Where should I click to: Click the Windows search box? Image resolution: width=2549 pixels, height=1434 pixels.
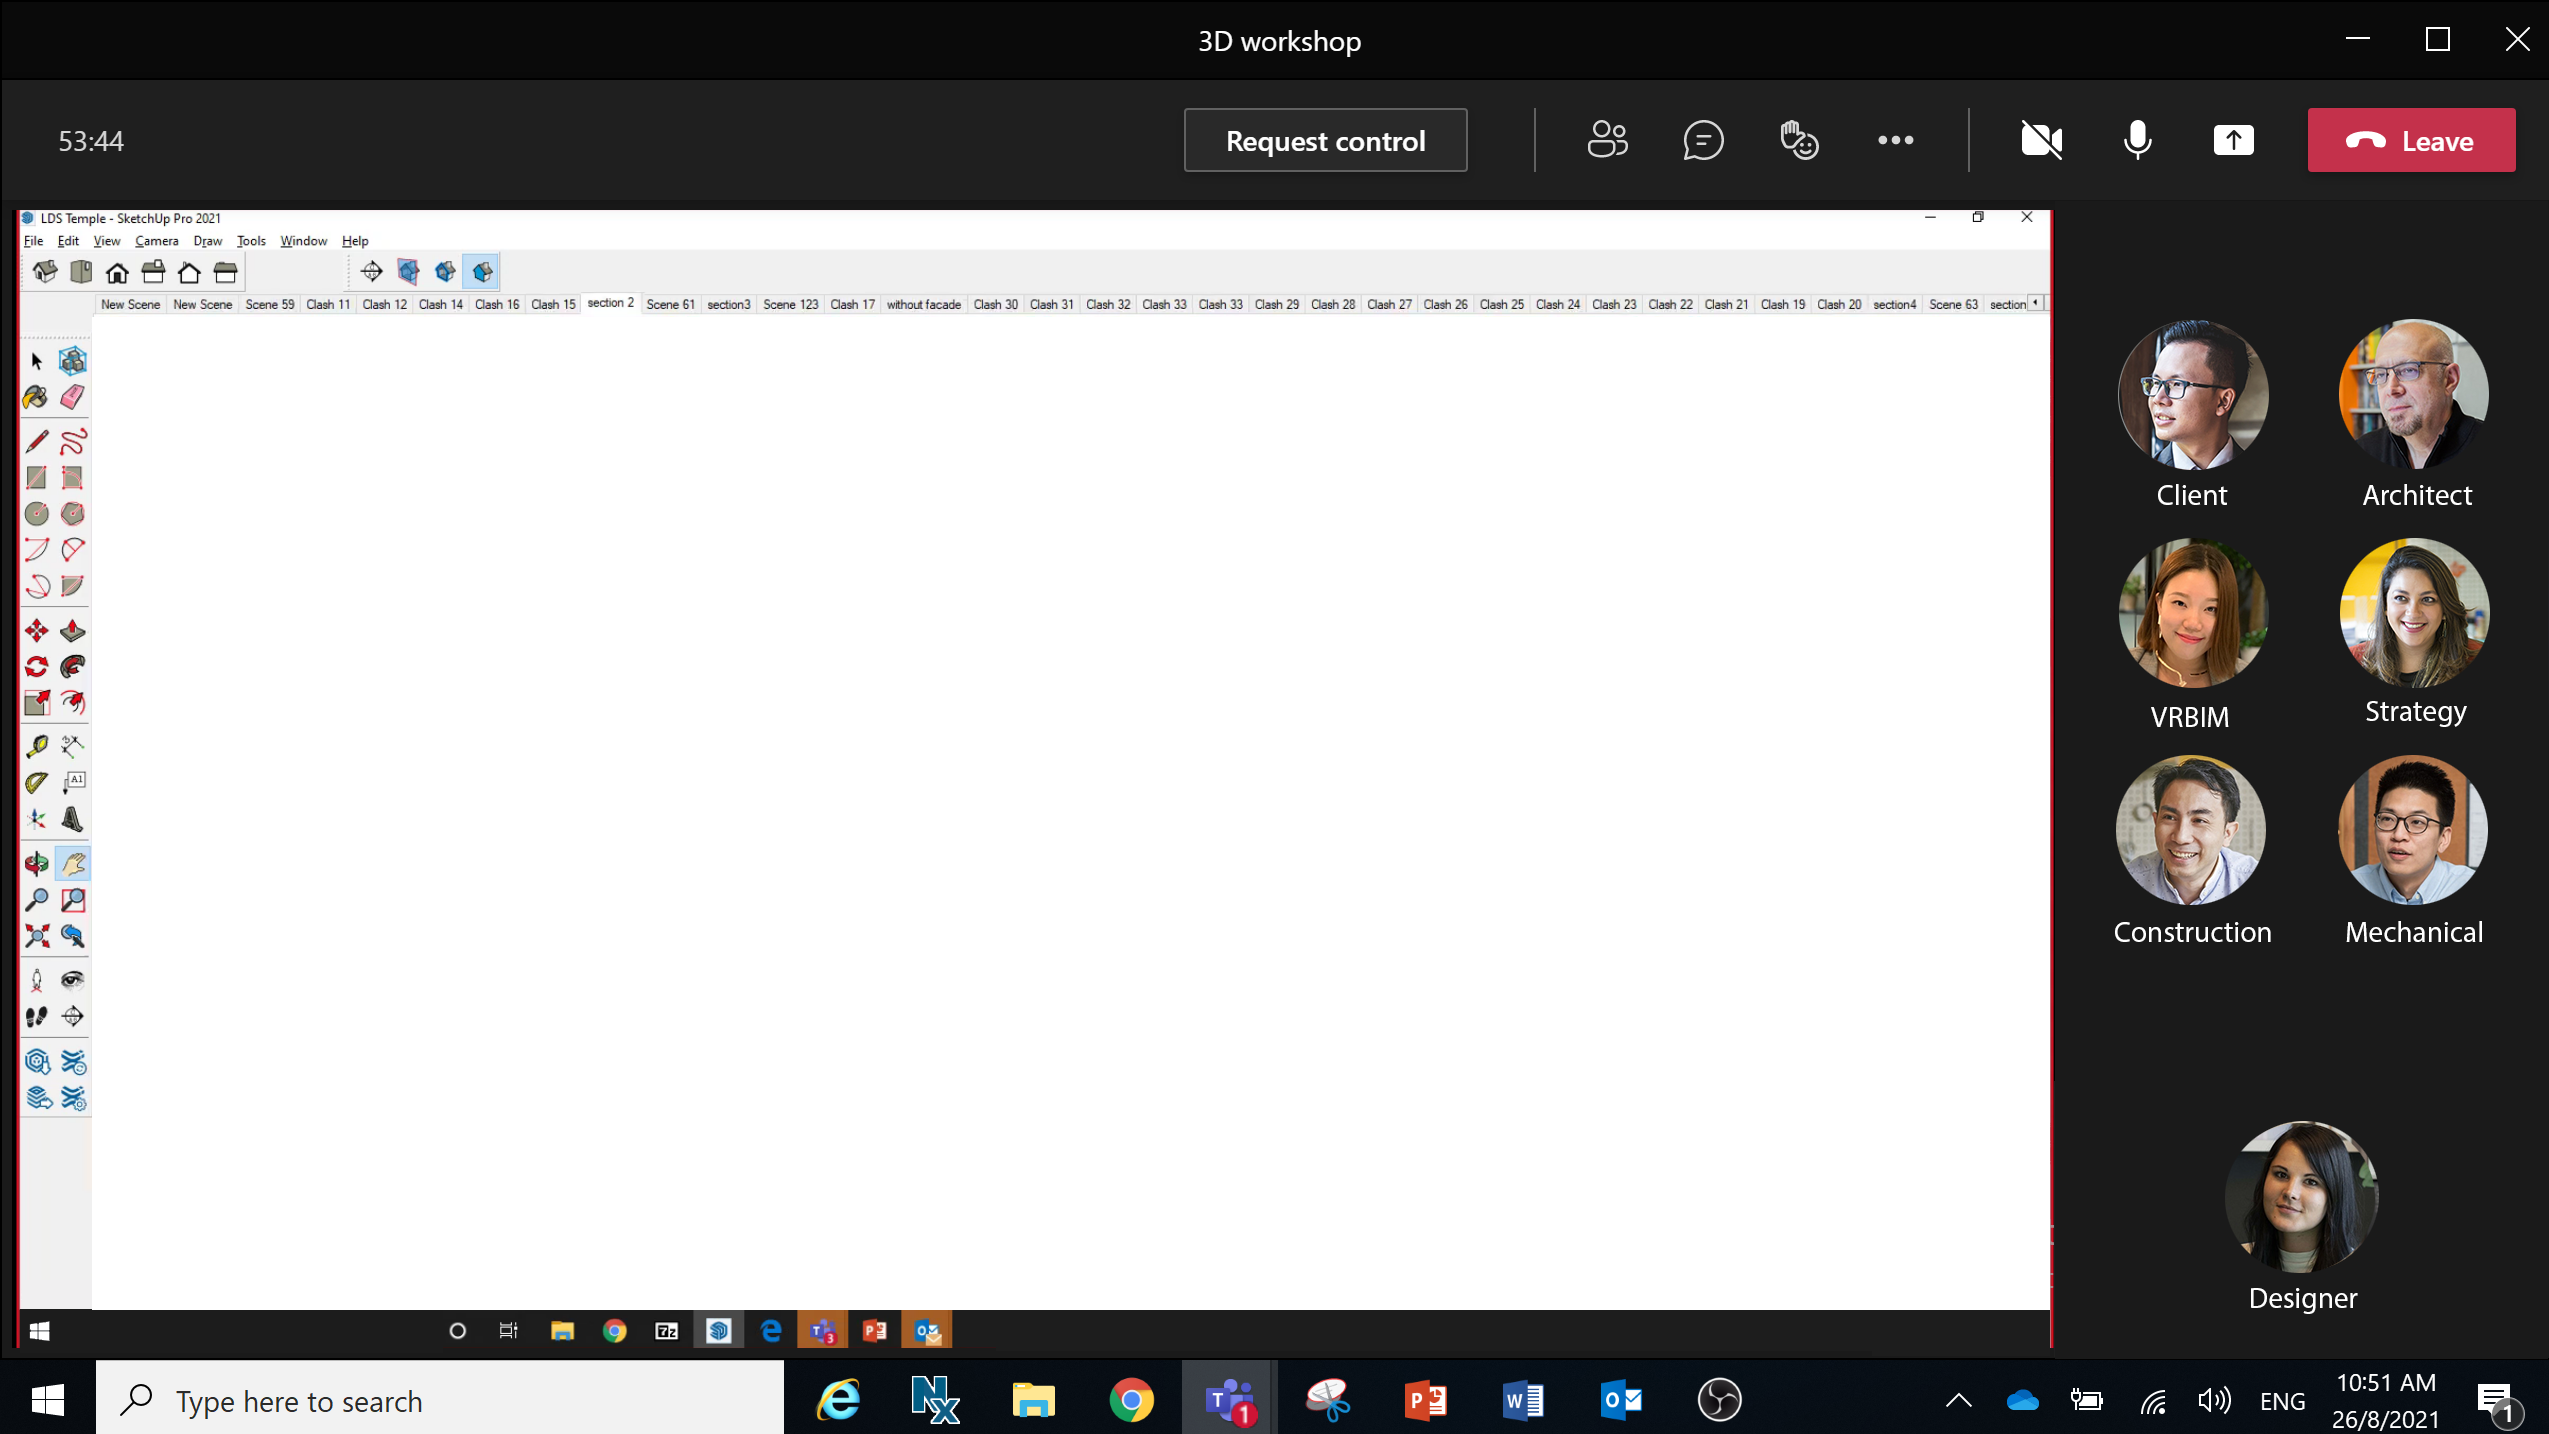tap(440, 1400)
